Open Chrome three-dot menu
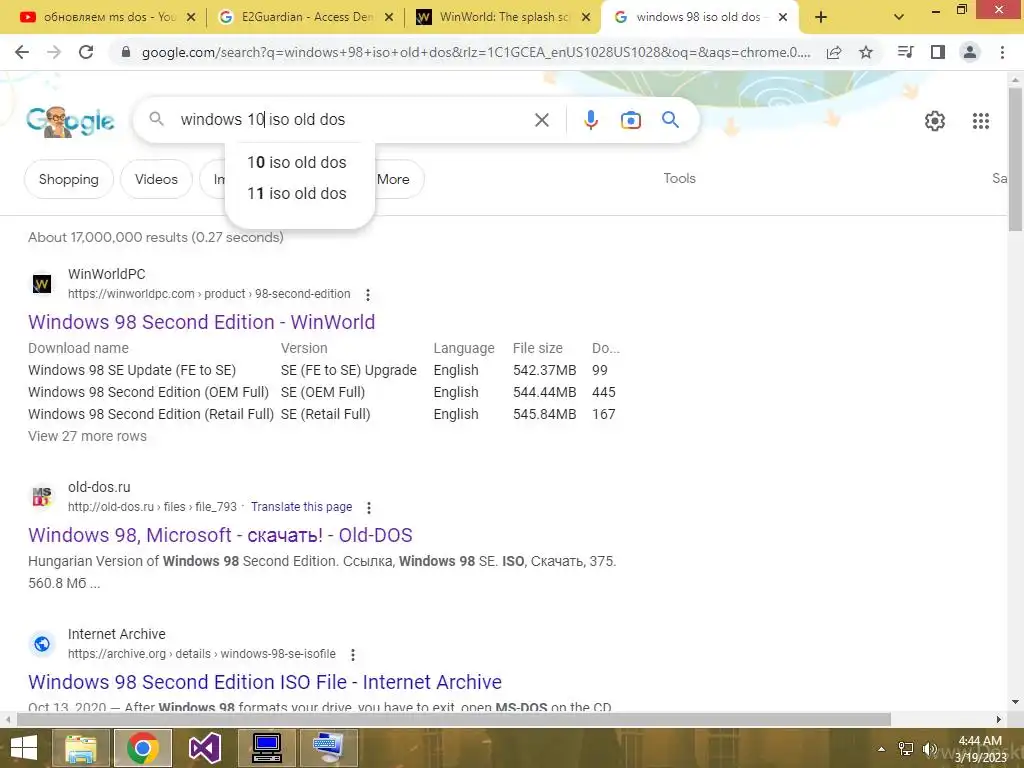The height and width of the screenshot is (768, 1024). (x=1002, y=52)
